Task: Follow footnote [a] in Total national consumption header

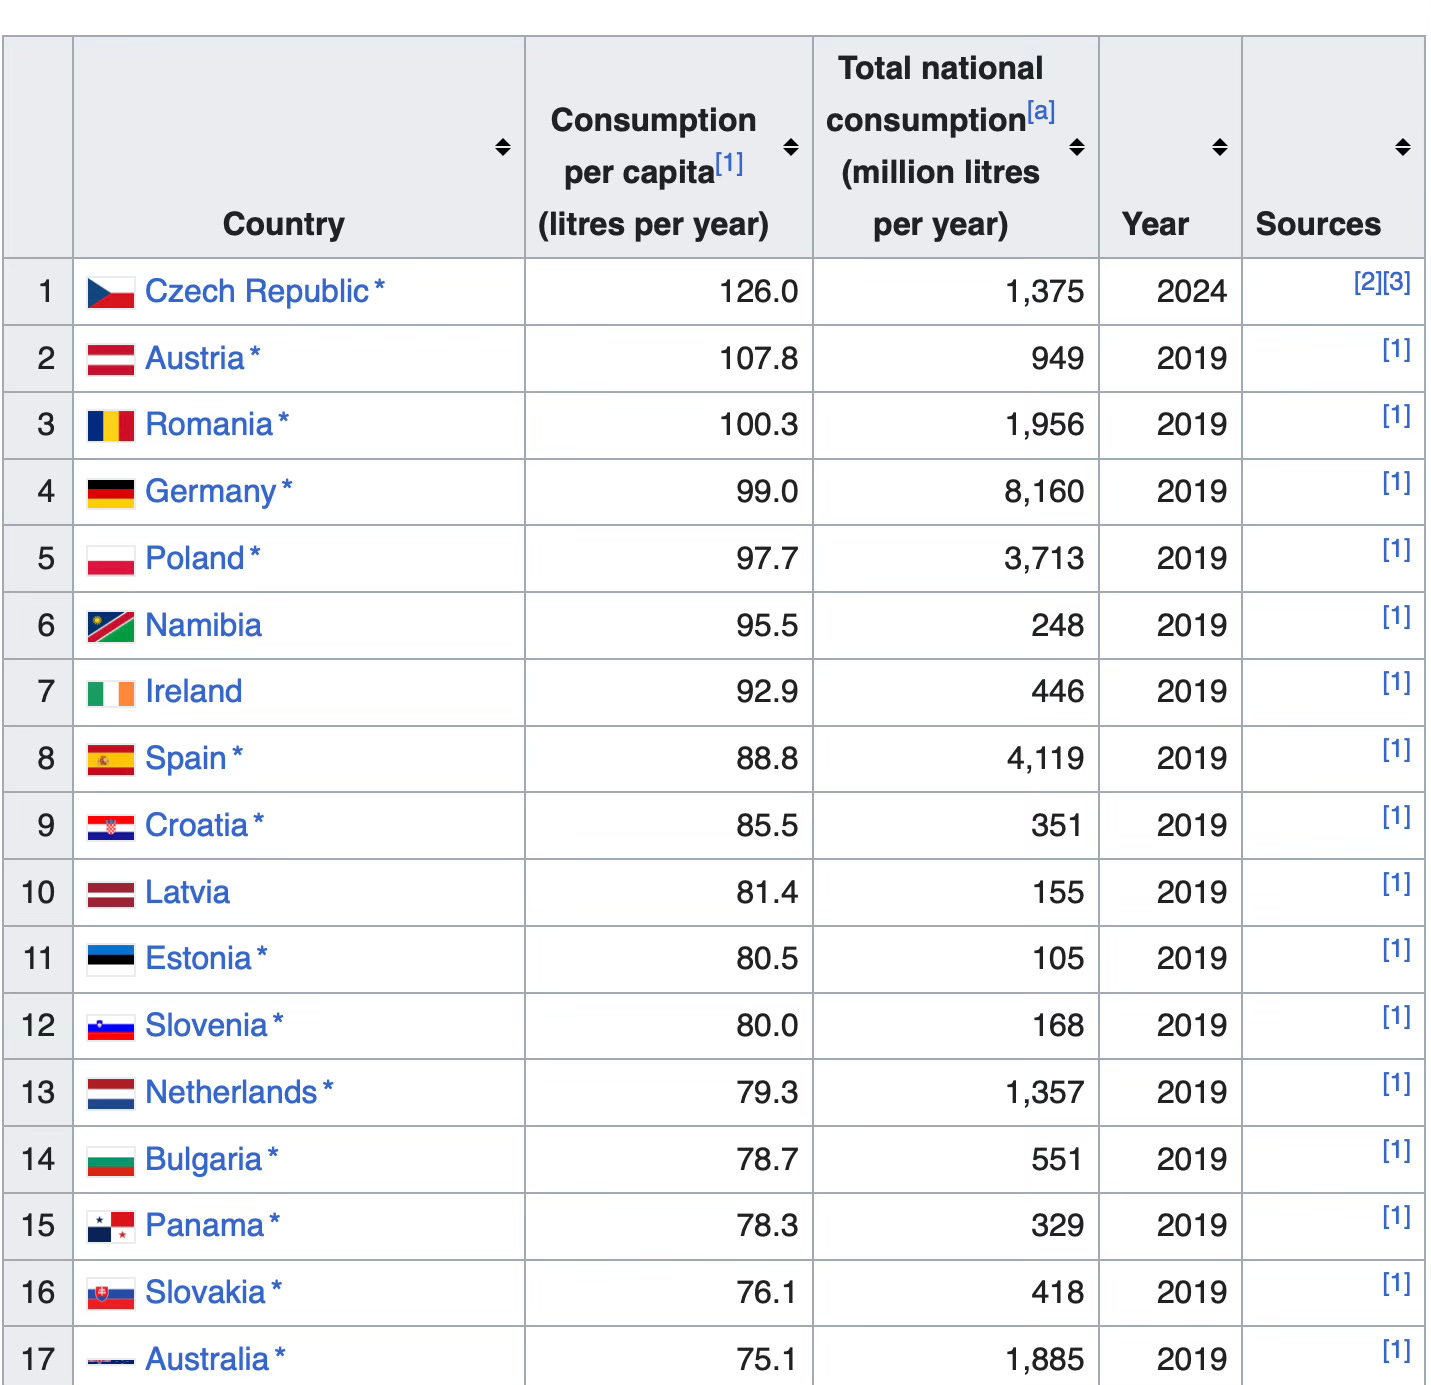Action: [1041, 111]
